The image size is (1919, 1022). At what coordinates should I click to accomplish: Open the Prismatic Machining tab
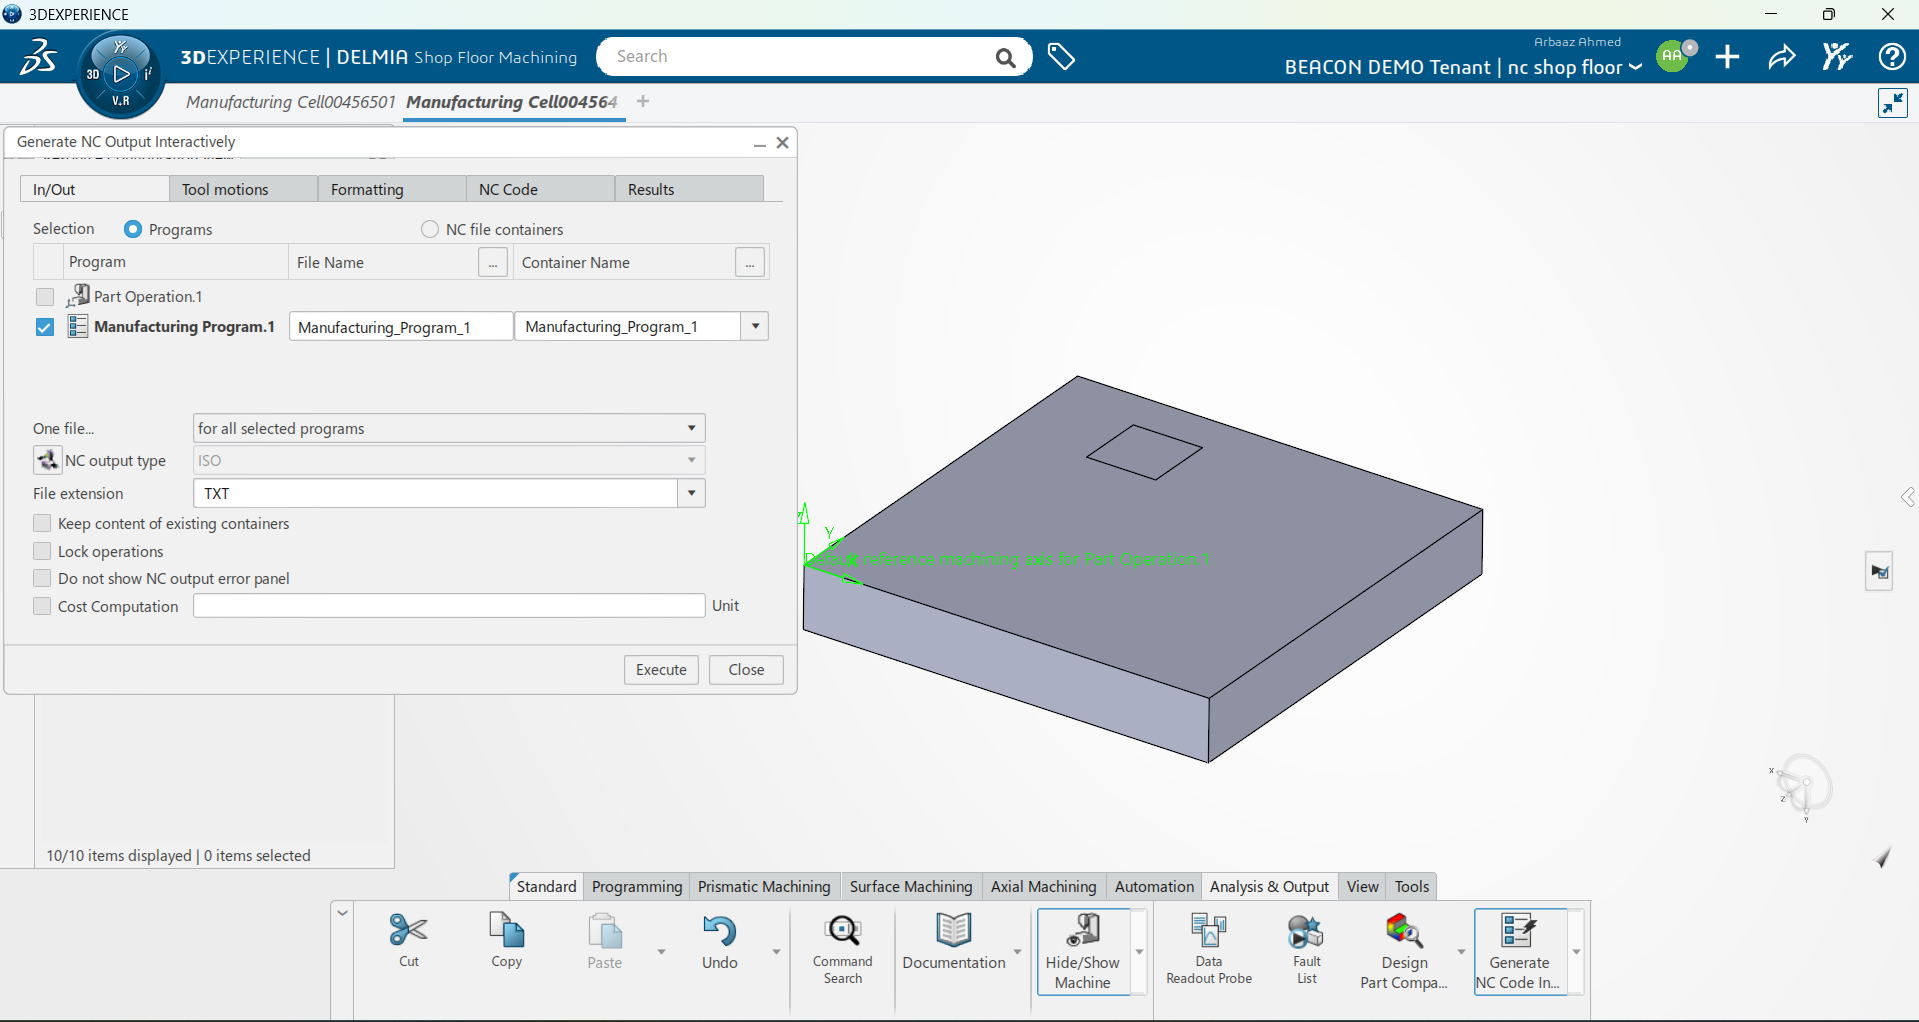764,886
